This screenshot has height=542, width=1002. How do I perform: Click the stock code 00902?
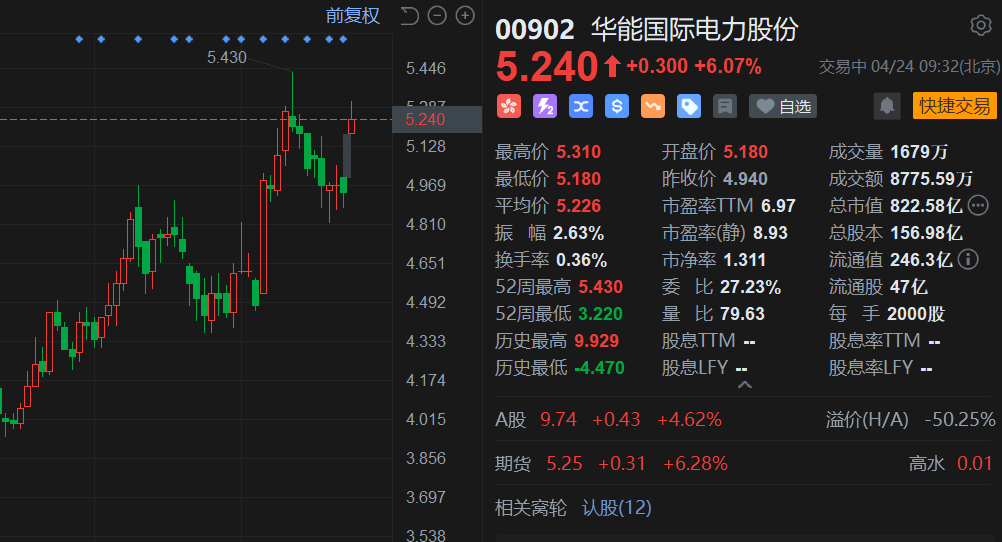535,30
